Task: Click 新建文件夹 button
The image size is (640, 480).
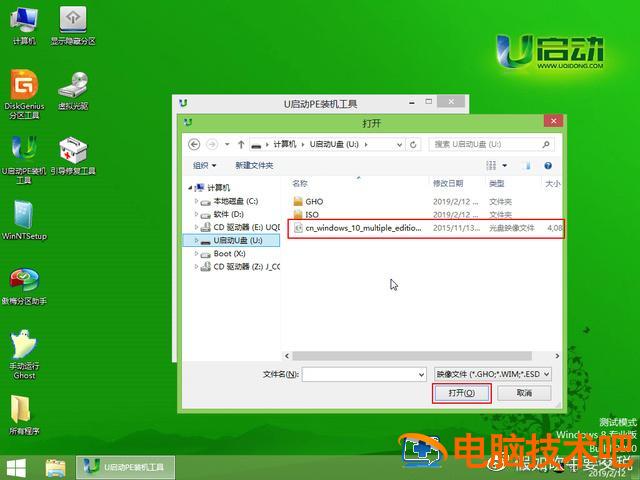Action: [254, 165]
